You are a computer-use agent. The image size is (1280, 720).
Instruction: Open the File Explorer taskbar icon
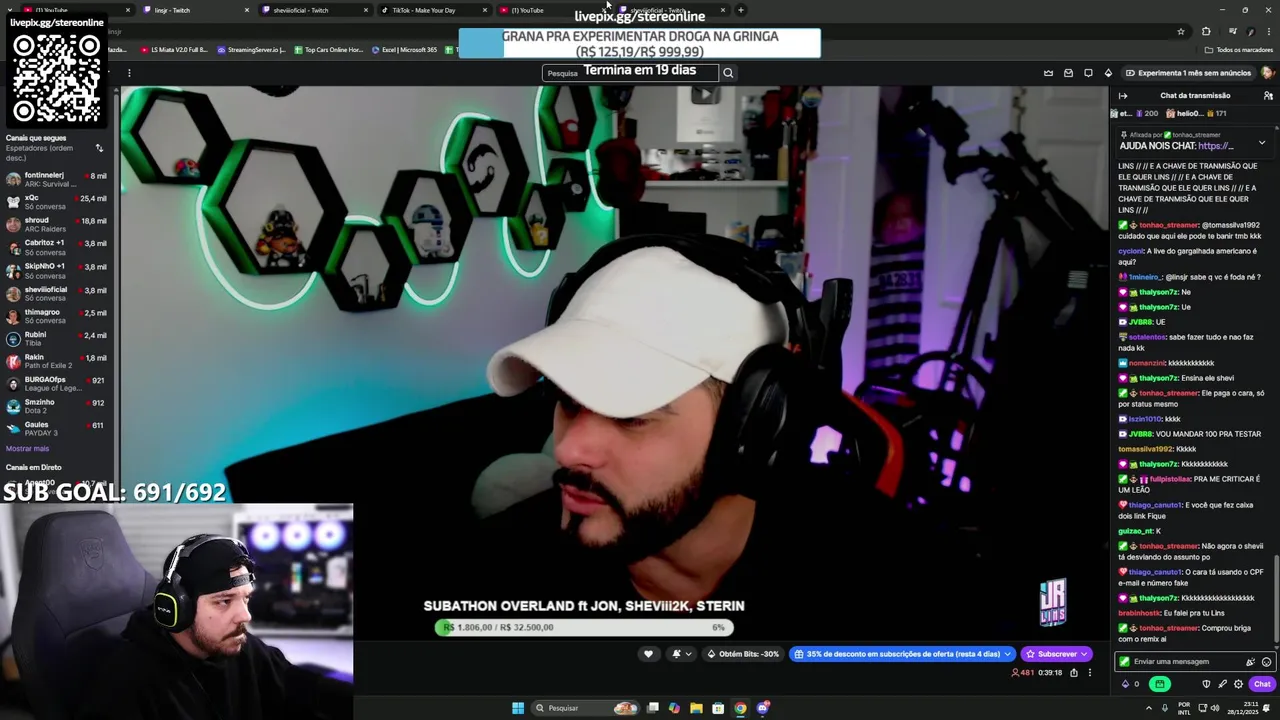[696, 708]
